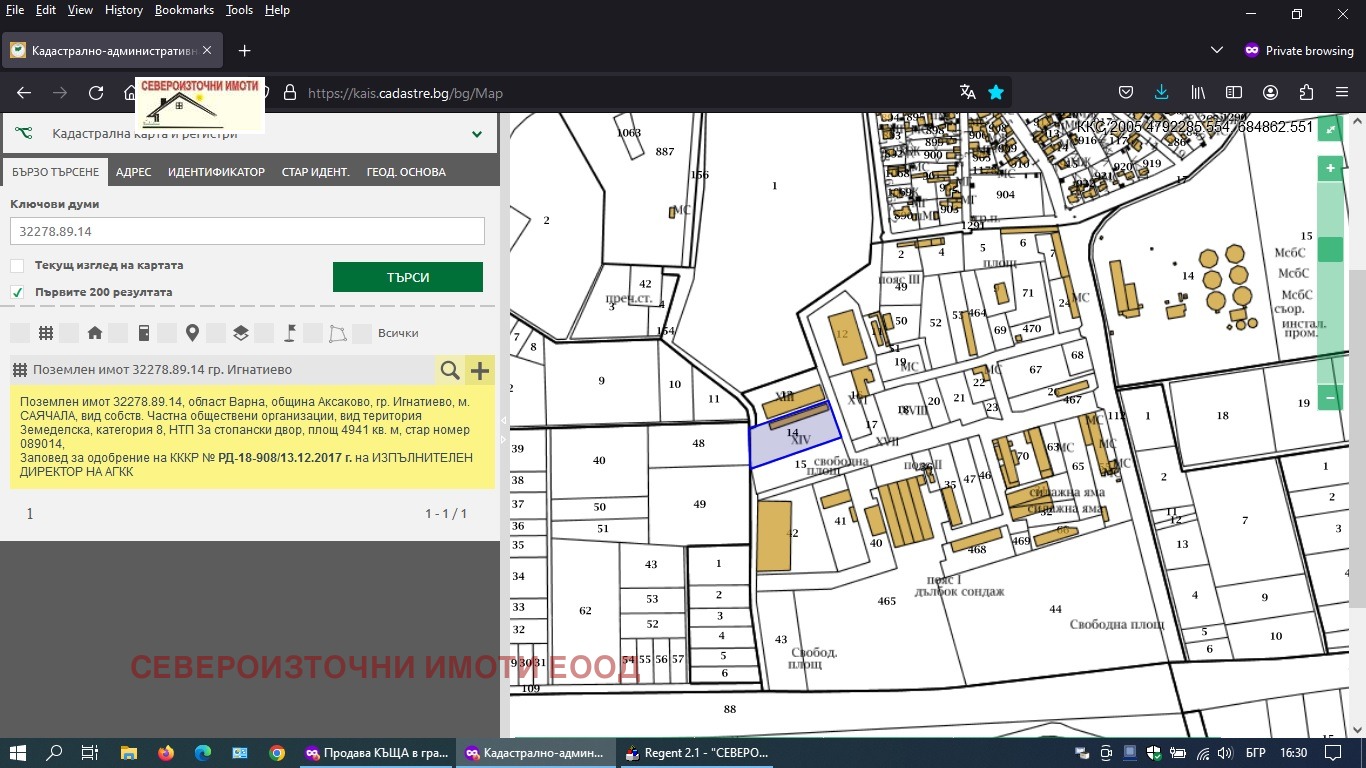Add parcel result using plus icon
Screen dimensions: 1366x768
(481, 371)
